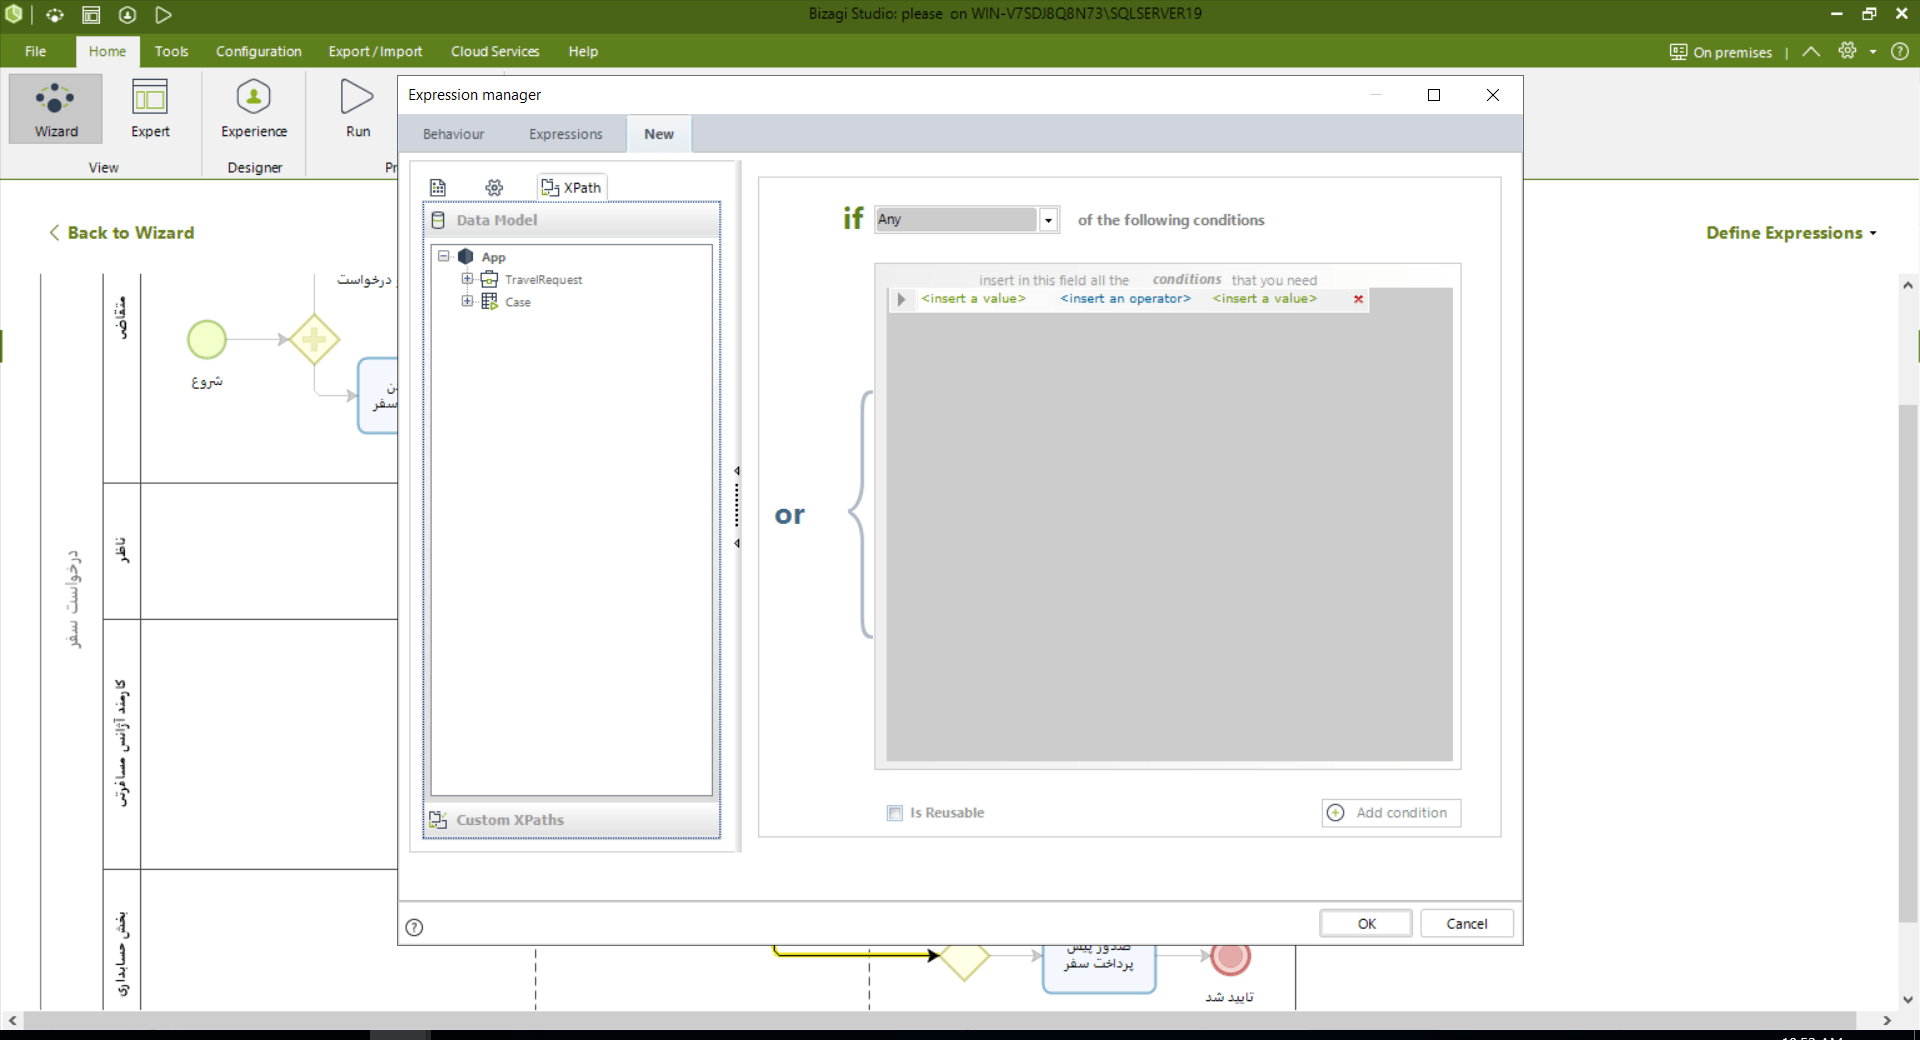Select the App node in Data Model tree
The height and width of the screenshot is (1040, 1920).
(x=493, y=257)
